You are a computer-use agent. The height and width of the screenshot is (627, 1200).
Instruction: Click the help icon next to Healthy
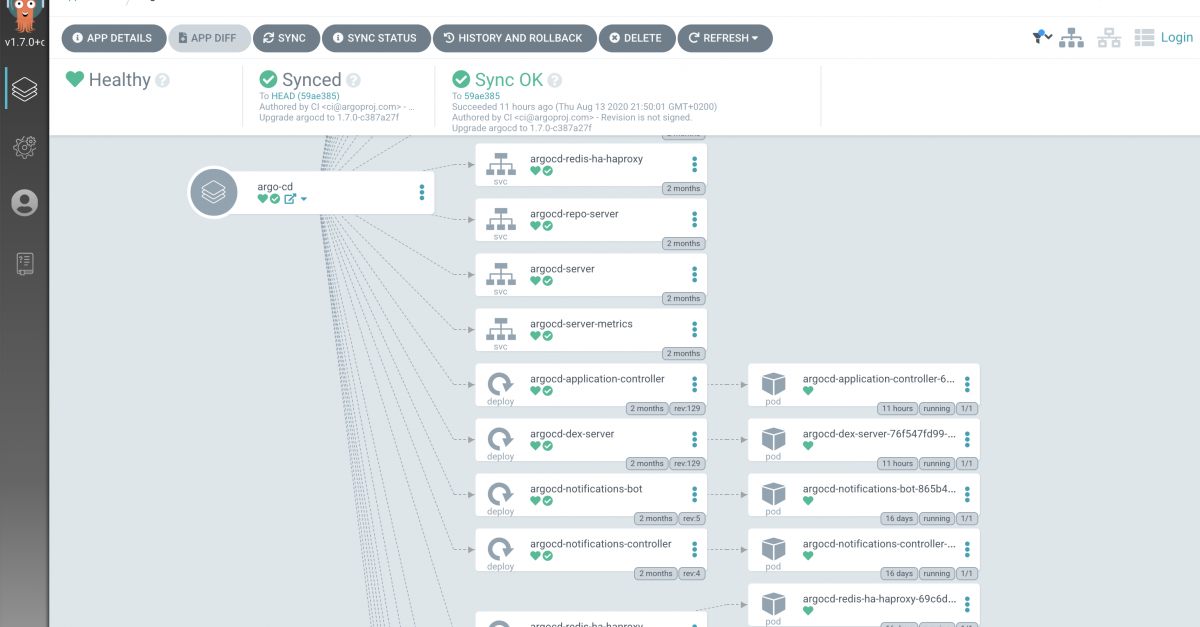point(163,81)
